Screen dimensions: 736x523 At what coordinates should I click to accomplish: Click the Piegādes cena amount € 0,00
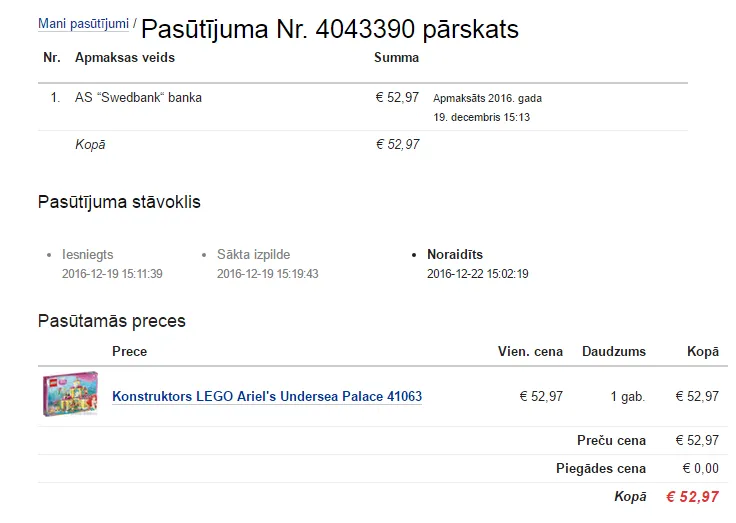[700, 469]
